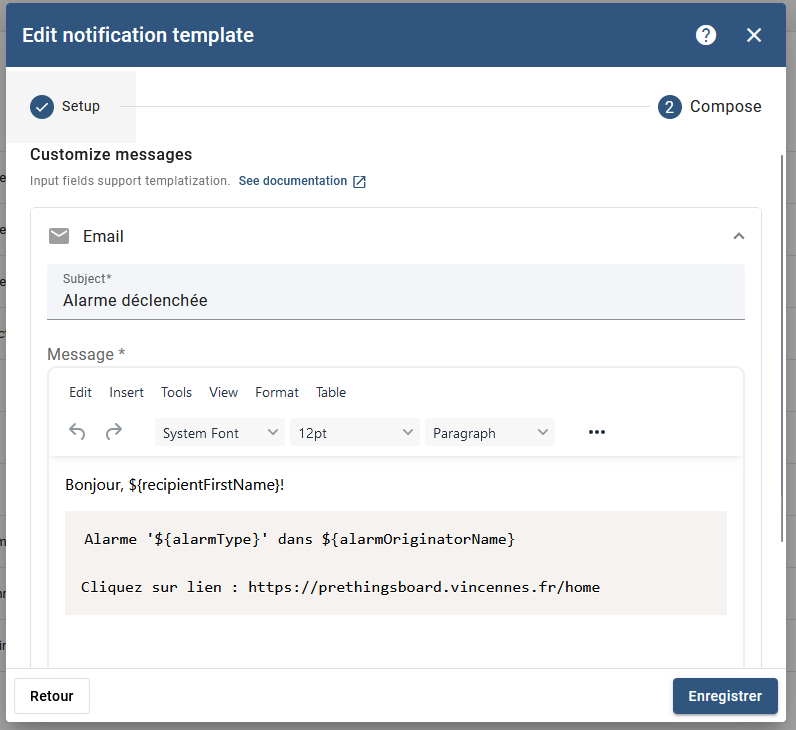Open the 12pt font size dropdown
Viewport: 796px width, 730px height.
tap(355, 433)
